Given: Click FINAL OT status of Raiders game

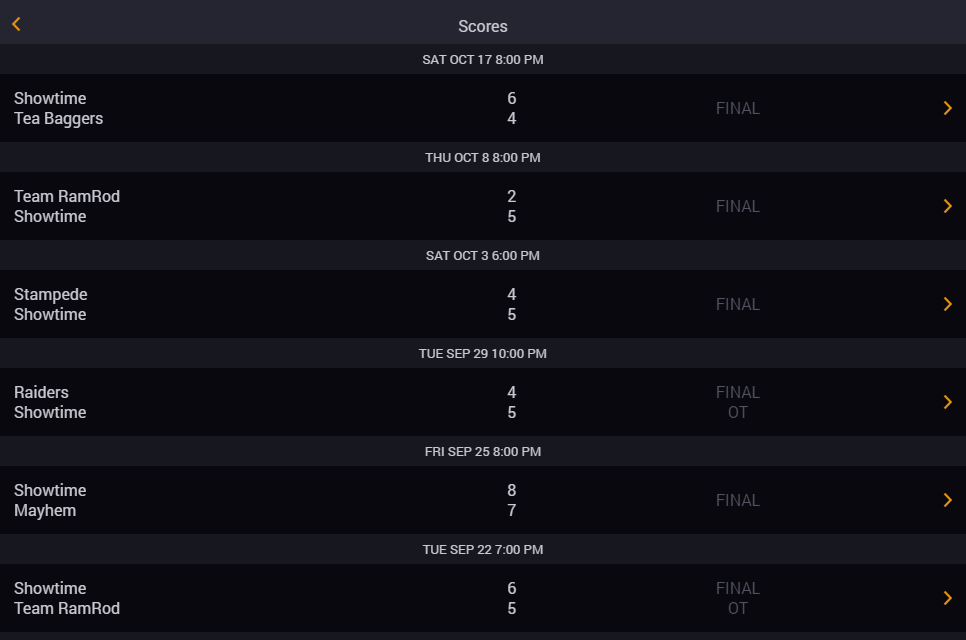Looking at the screenshot, I should click(x=737, y=402).
